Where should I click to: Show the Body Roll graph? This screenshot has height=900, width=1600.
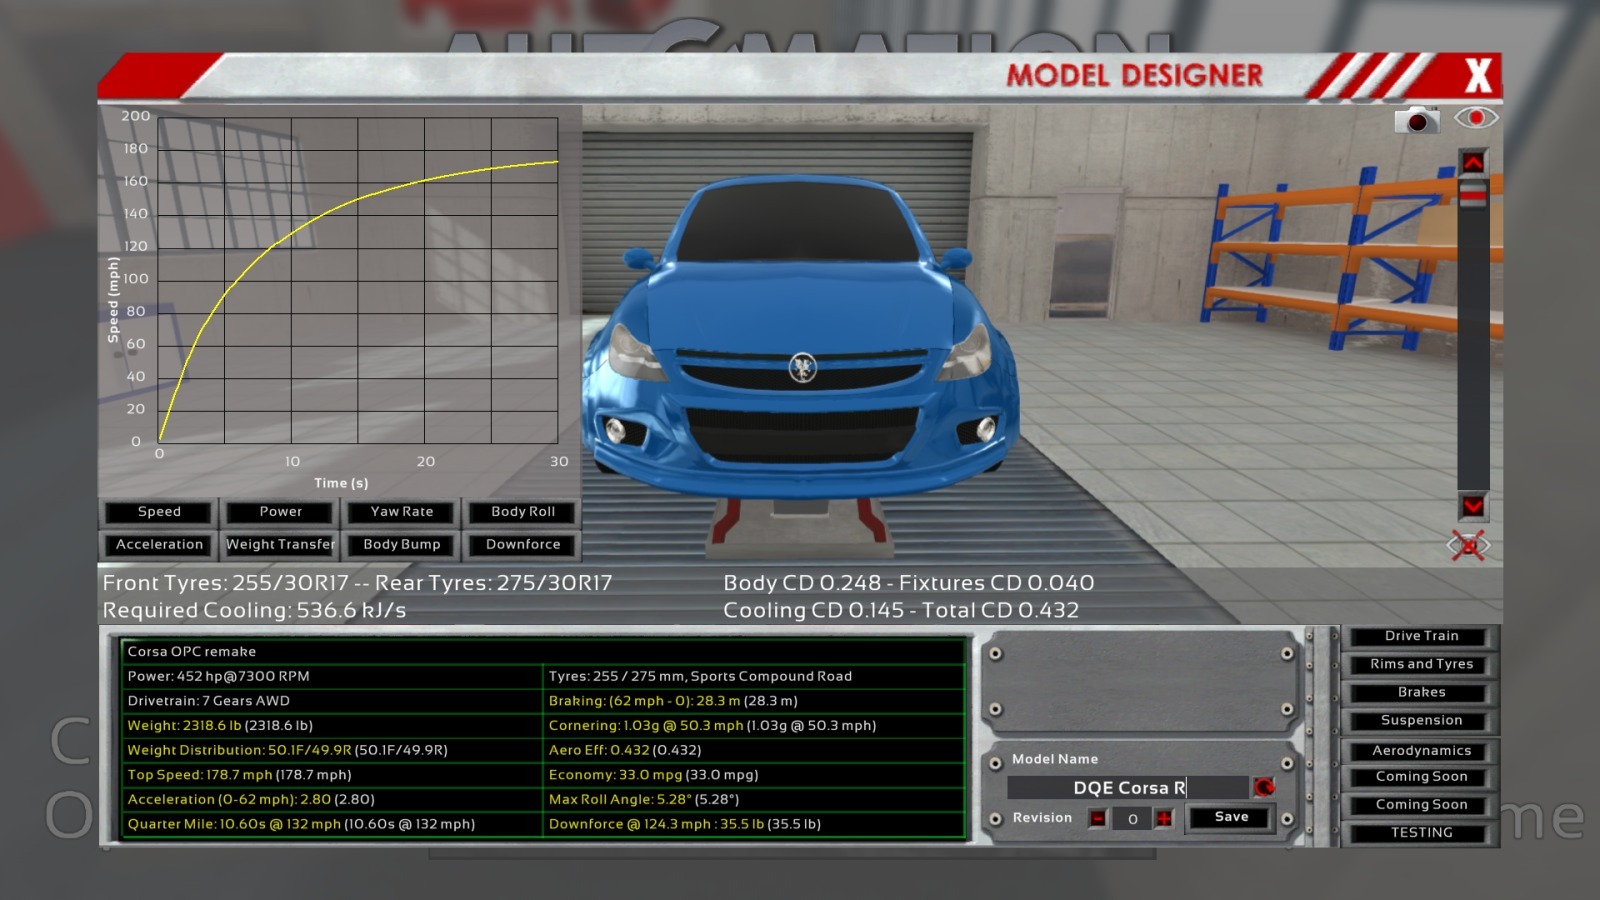pos(523,512)
